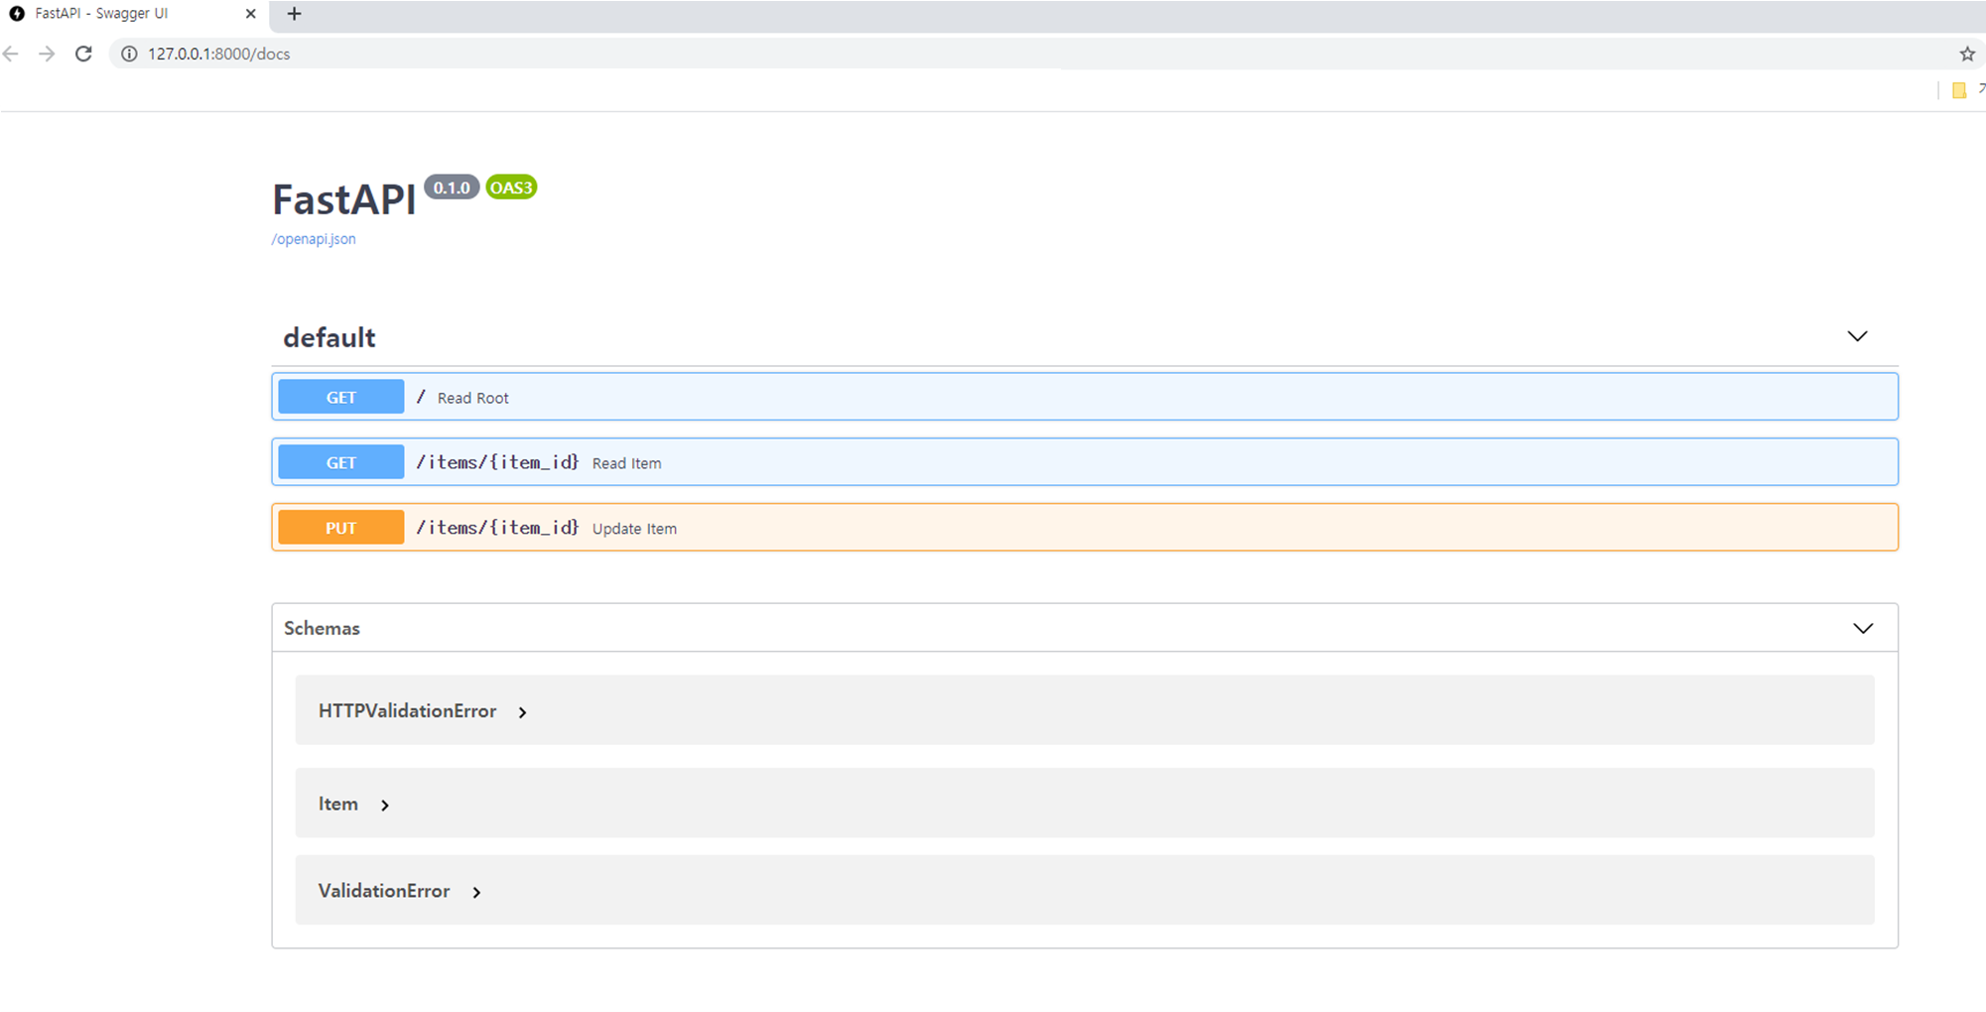Click the Item schema name
Viewport: 1986px width, 1012px height.
(x=338, y=804)
